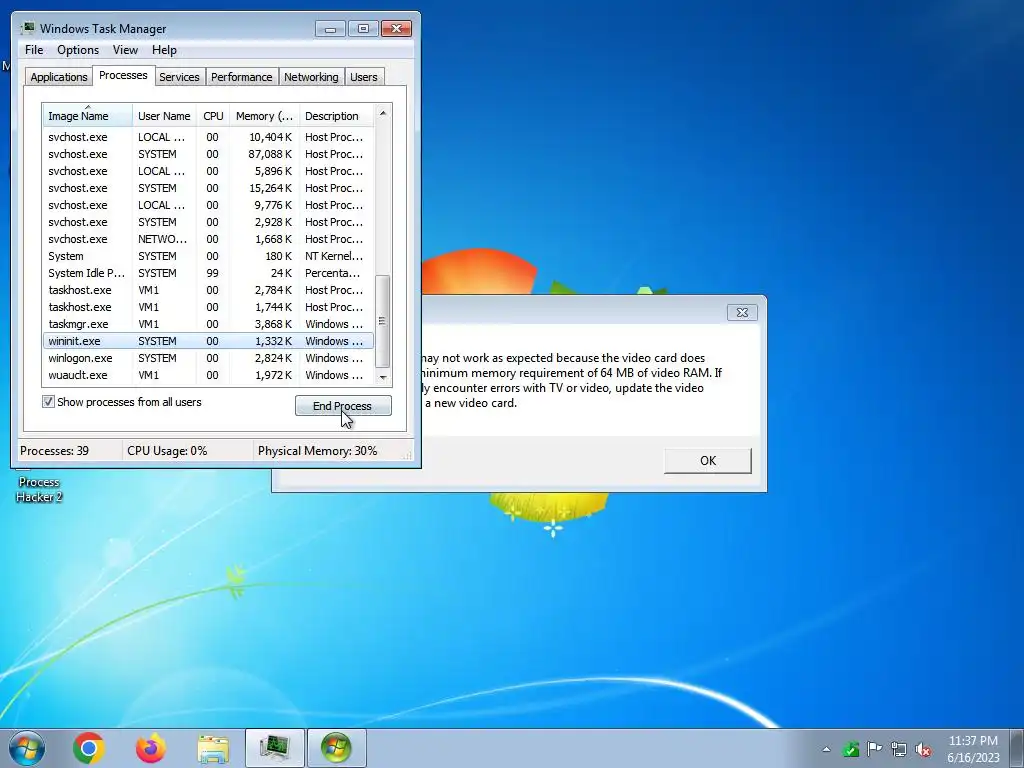Open Windows Explorer from the taskbar
This screenshot has width=1024, height=768.
(x=213, y=748)
